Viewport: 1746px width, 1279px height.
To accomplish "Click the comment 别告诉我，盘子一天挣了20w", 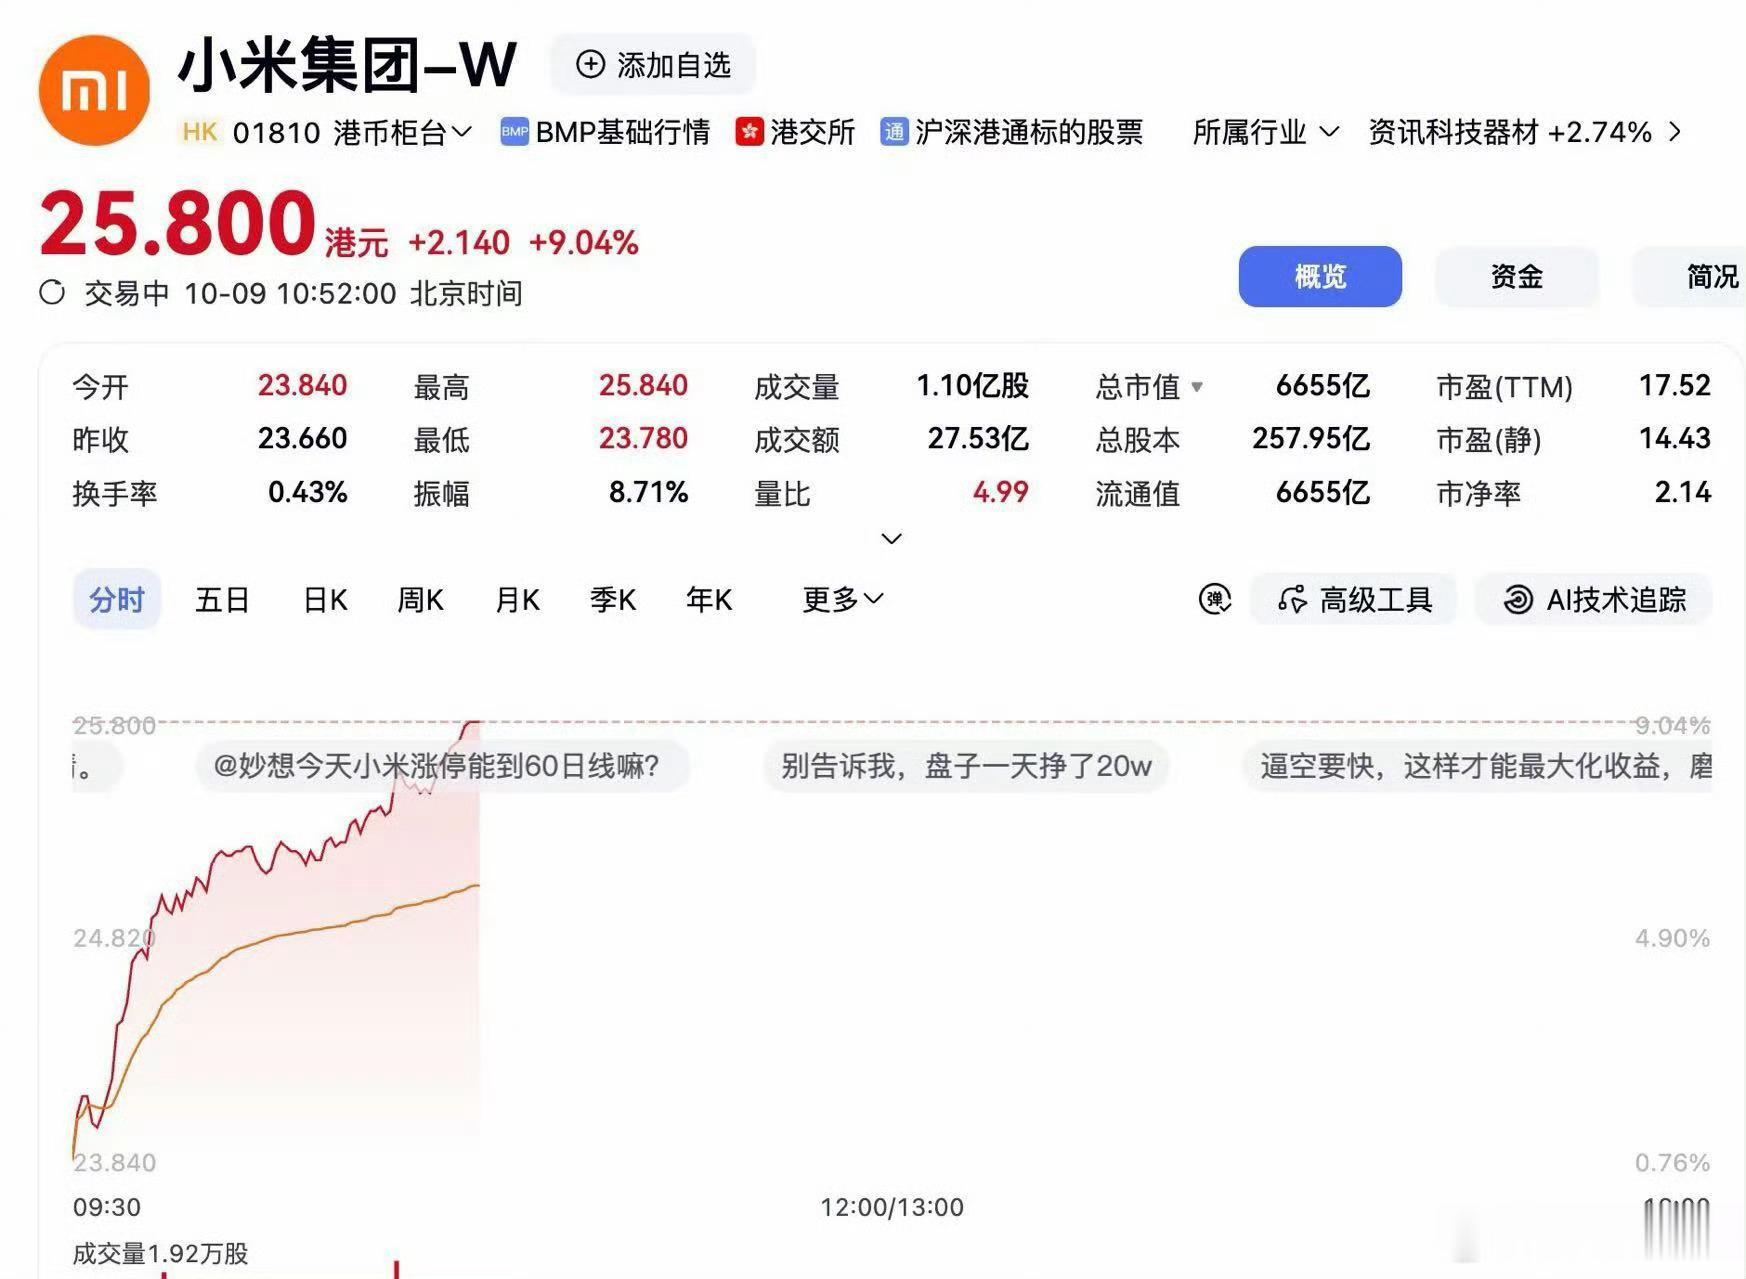I will tap(966, 766).
